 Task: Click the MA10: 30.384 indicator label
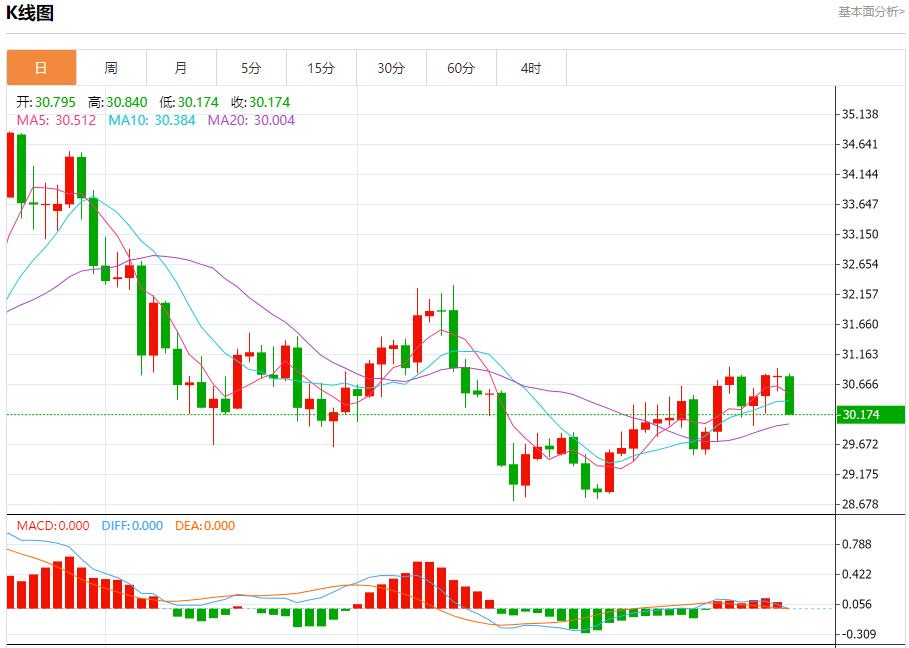pos(151,120)
